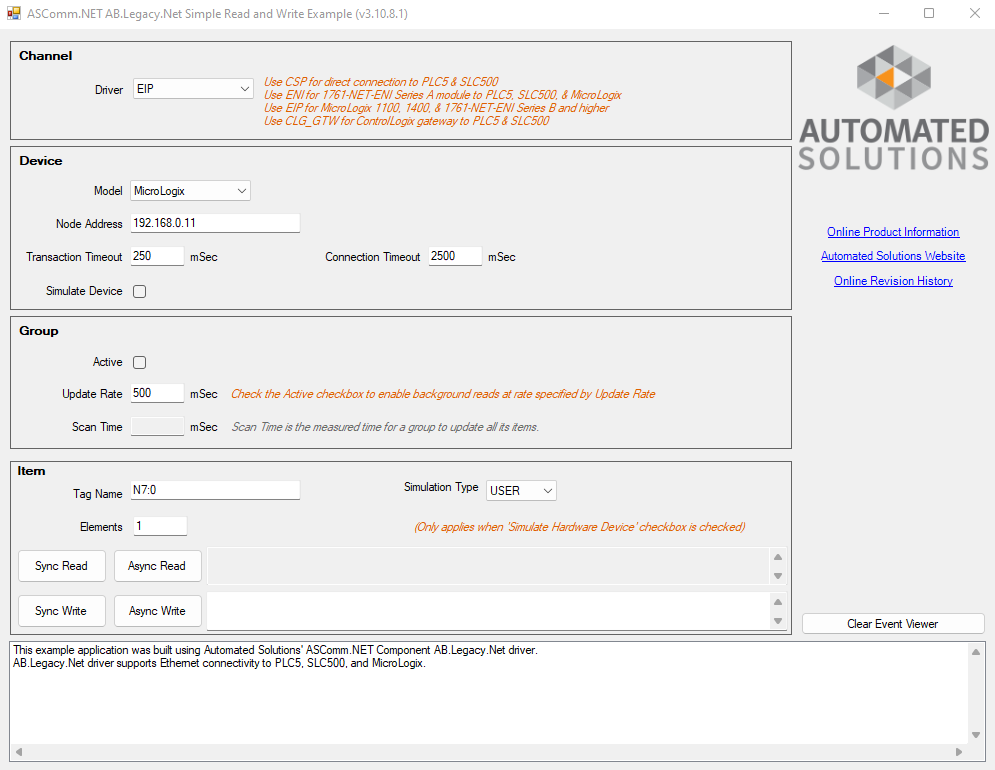Screen dimensions: 995x770
Task: Enable the Simulate Device checkbox
Action: tap(140, 292)
